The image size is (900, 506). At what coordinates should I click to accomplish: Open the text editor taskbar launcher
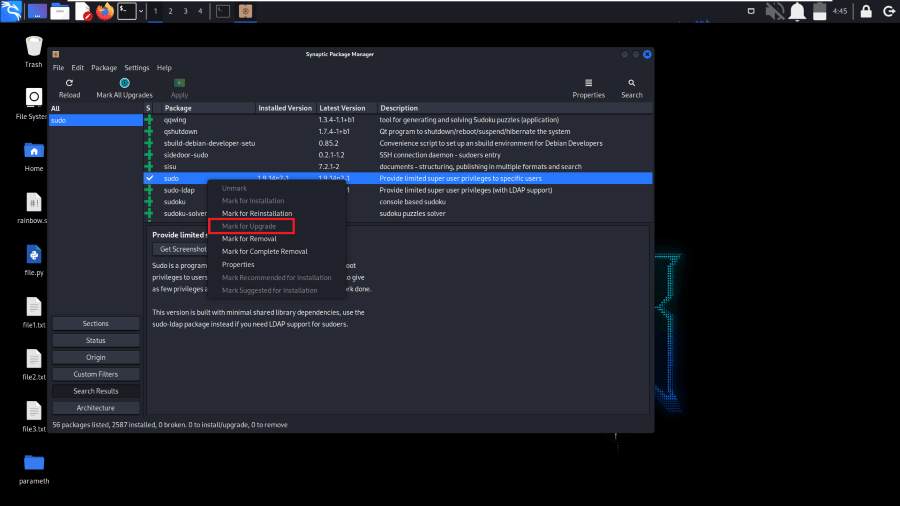(x=83, y=11)
